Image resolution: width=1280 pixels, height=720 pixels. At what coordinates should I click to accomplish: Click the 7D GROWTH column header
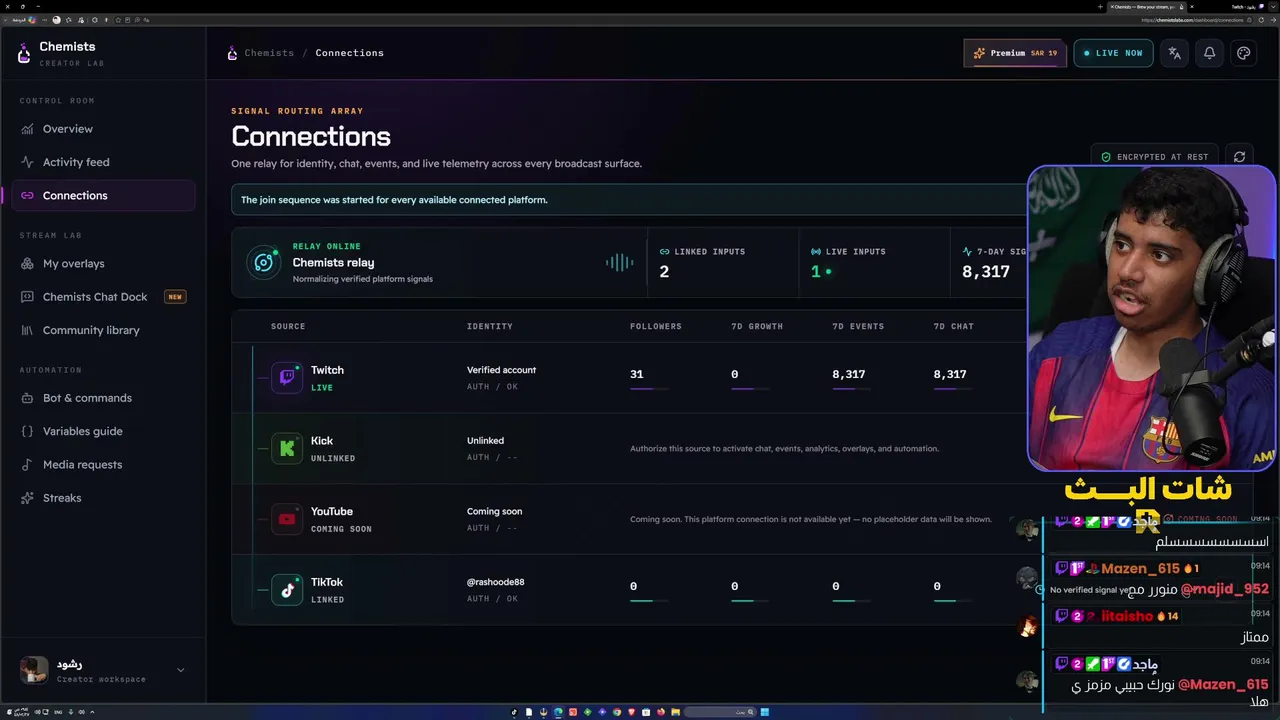coord(757,326)
